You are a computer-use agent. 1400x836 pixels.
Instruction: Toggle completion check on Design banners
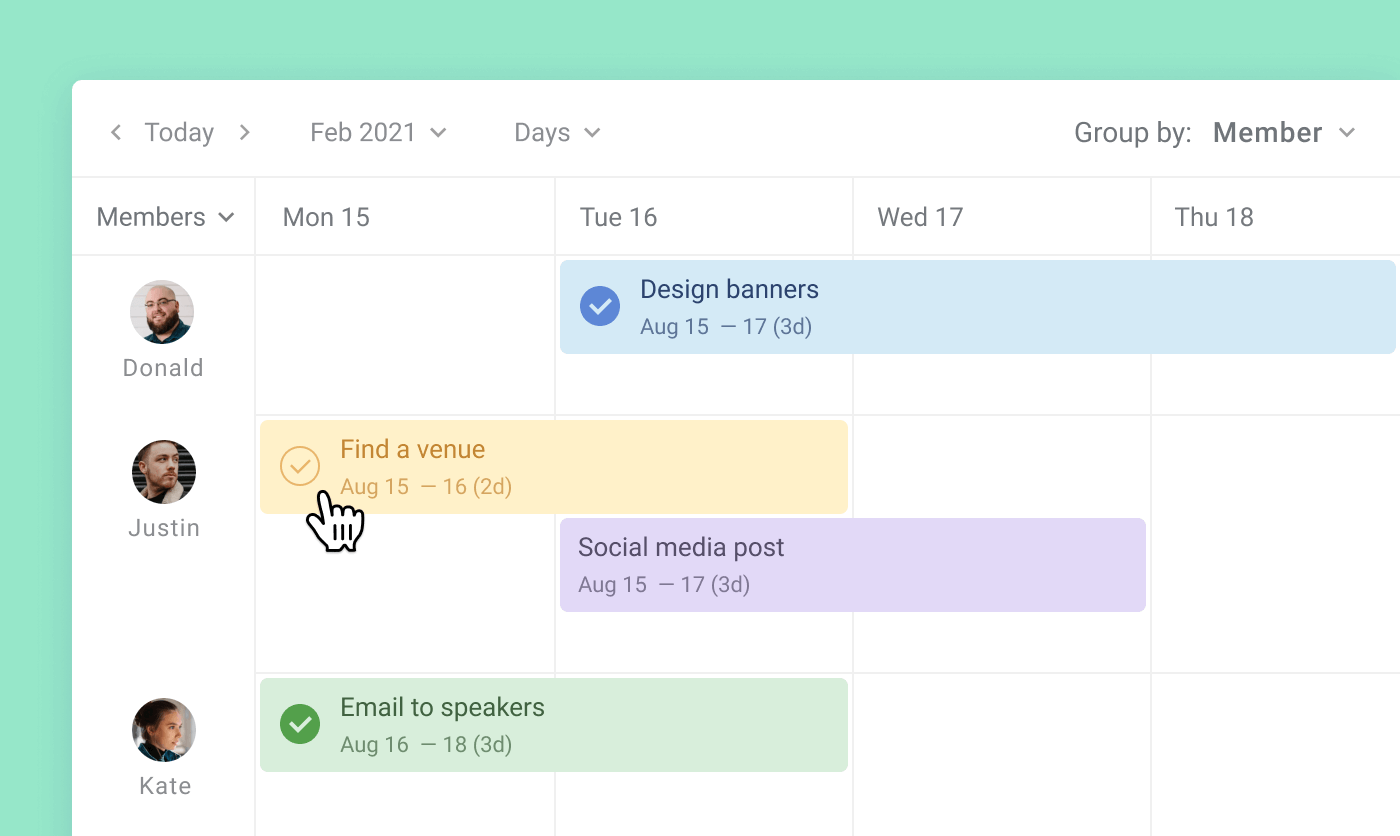coord(600,306)
